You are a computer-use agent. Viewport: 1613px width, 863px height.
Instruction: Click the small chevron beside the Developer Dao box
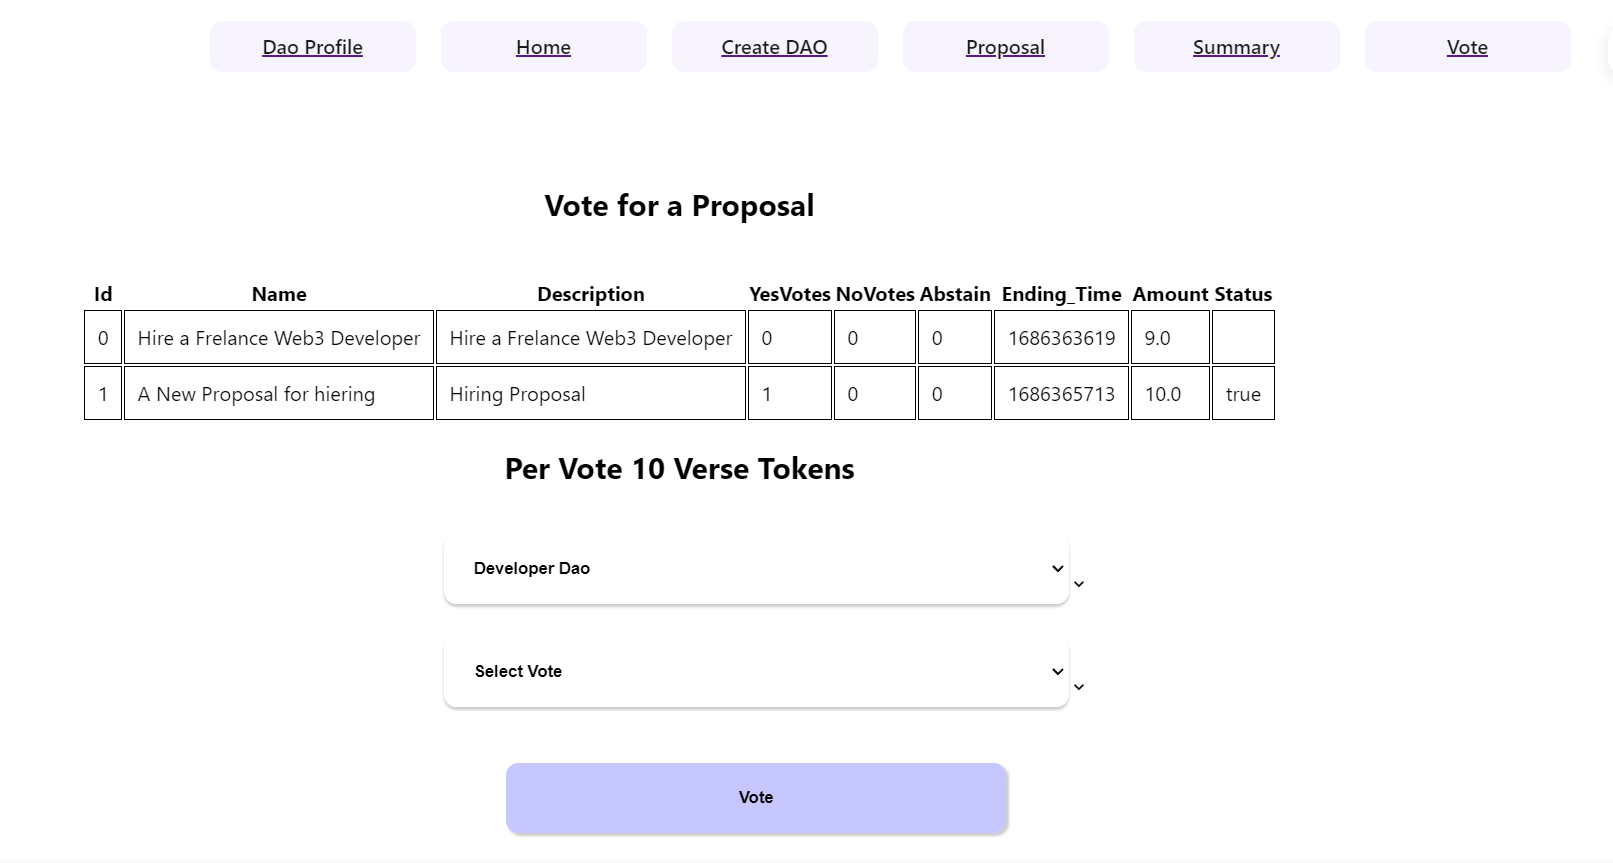(x=1079, y=584)
